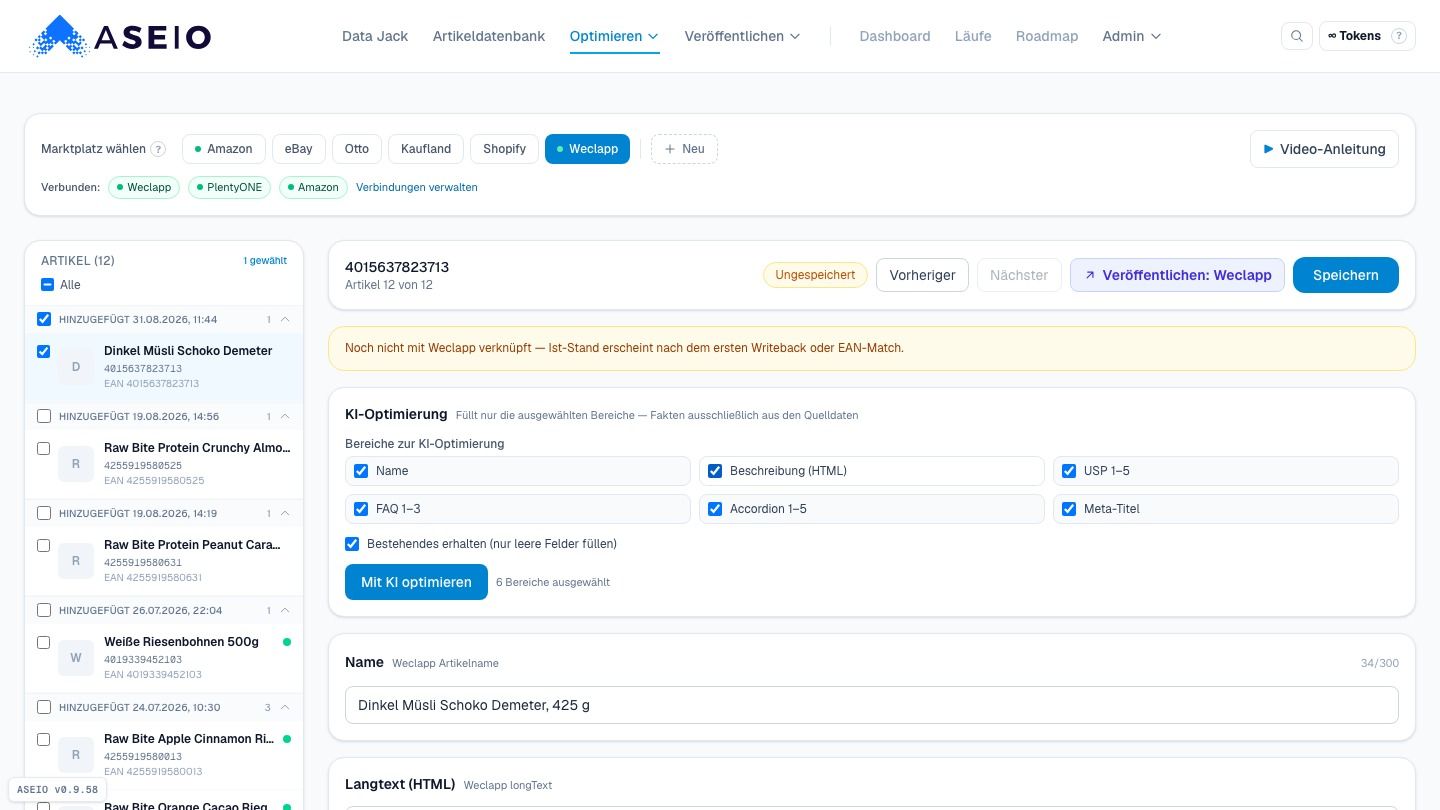Click Verbindungen verwalten link
The width and height of the screenshot is (1440, 810).
click(417, 187)
